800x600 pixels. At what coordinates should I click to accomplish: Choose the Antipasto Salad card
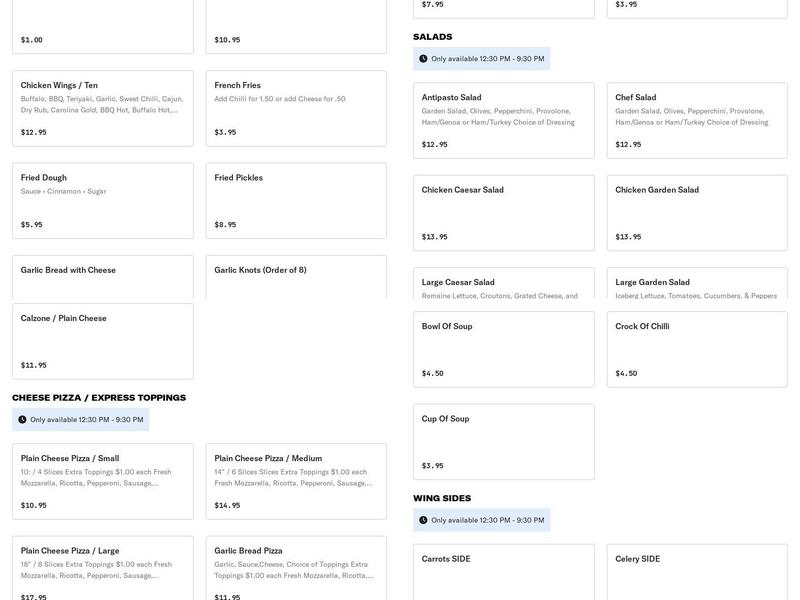(x=503, y=120)
